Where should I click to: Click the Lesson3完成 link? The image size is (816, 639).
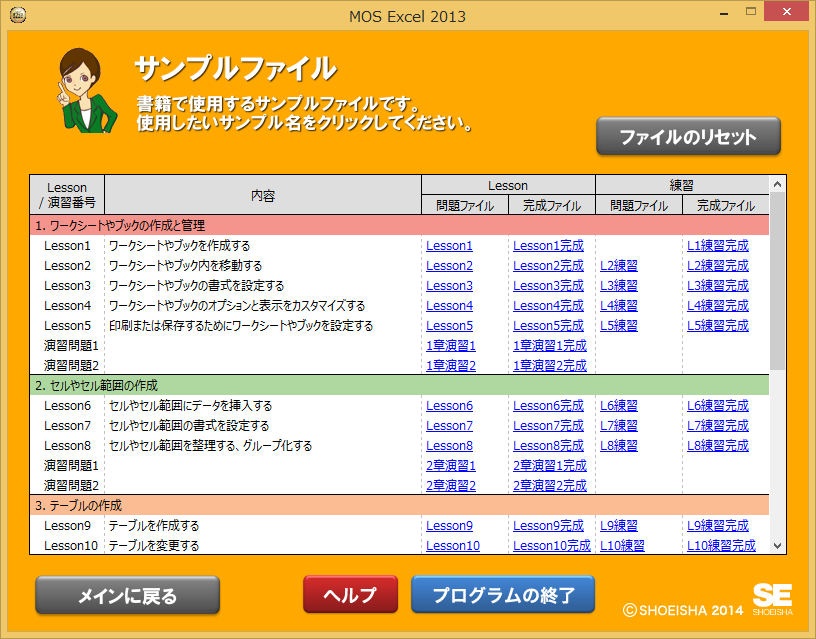548,286
